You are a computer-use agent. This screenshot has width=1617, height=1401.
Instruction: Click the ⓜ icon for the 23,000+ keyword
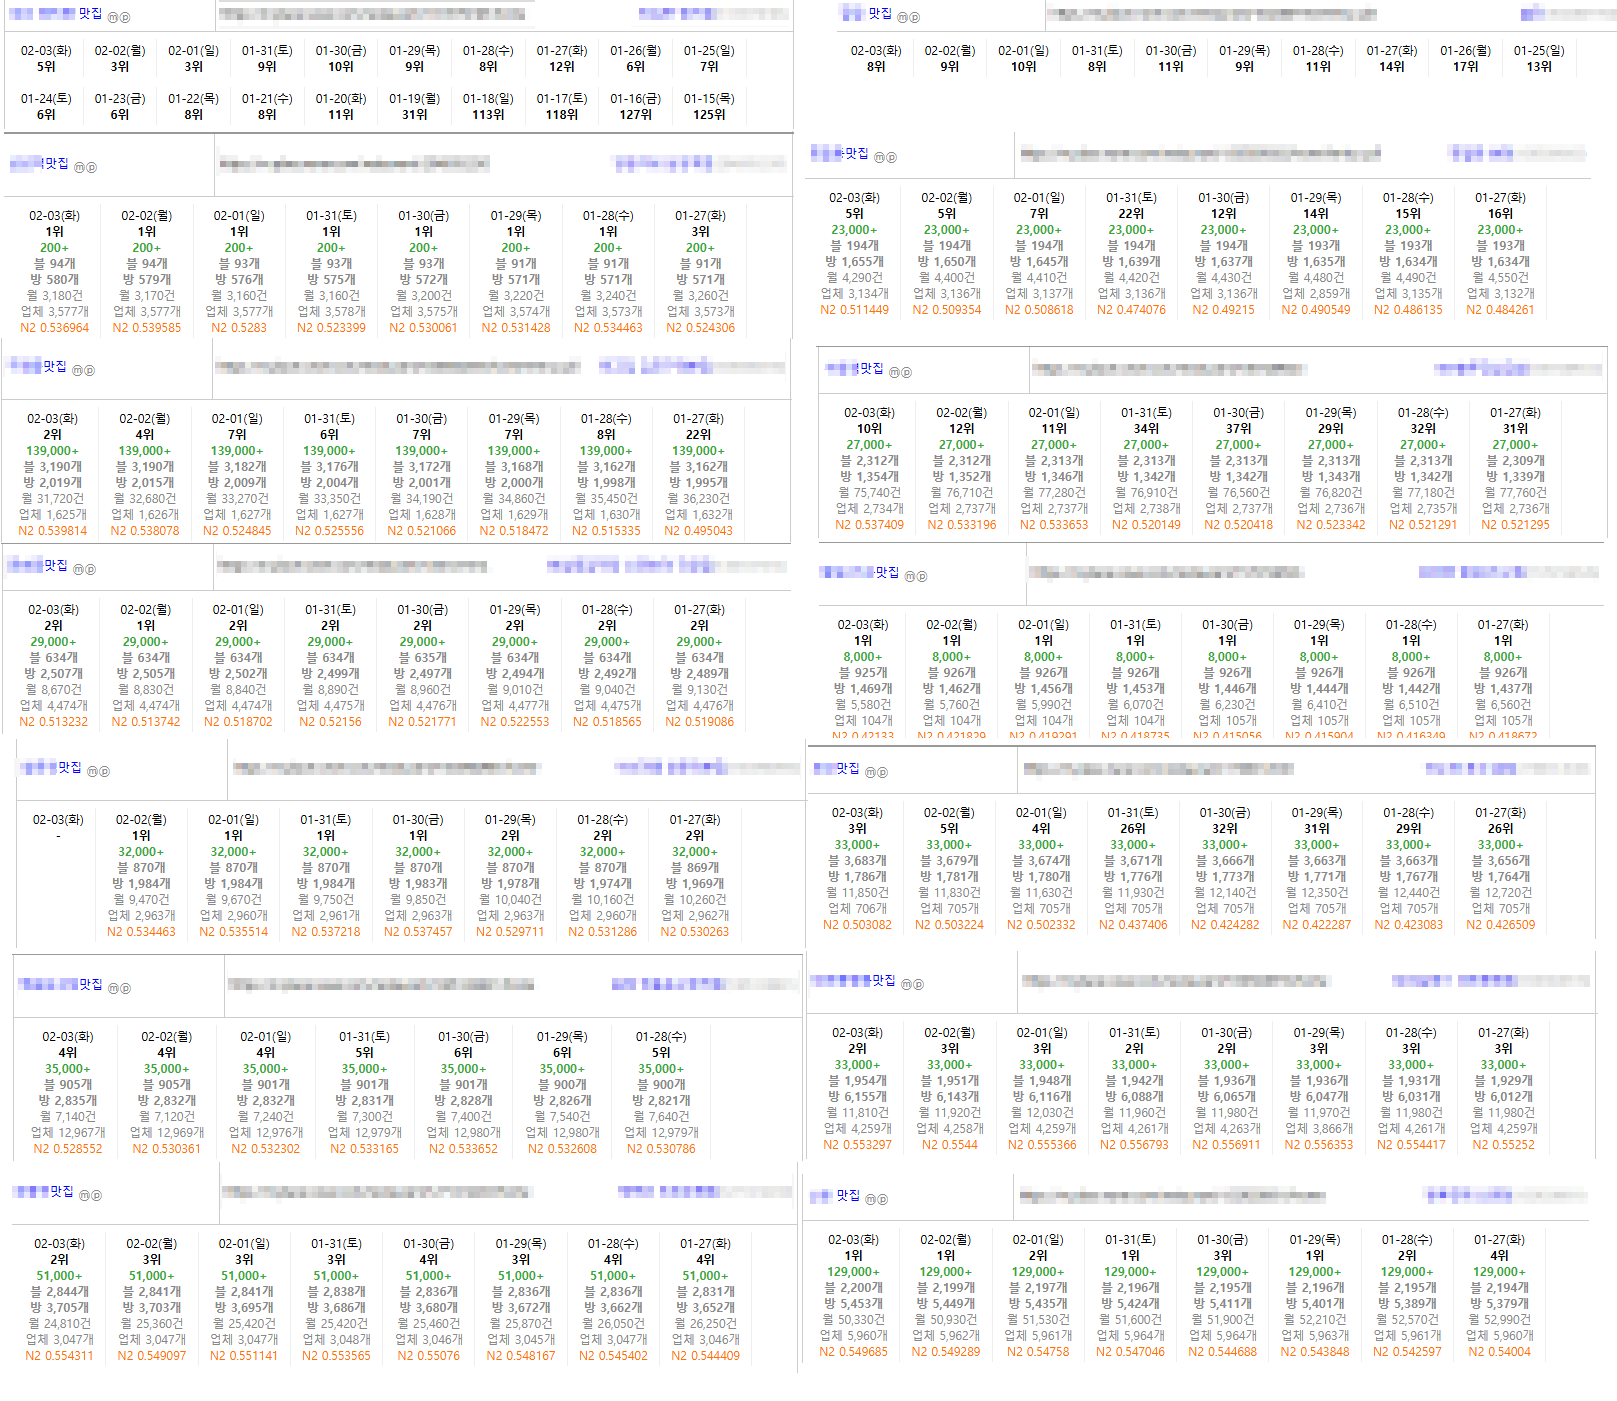coord(879,157)
